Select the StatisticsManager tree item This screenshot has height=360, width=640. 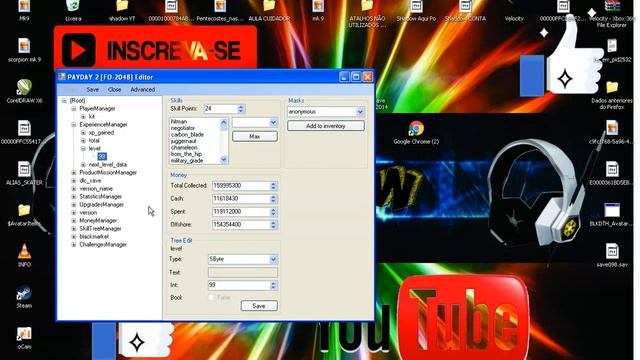point(100,197)
